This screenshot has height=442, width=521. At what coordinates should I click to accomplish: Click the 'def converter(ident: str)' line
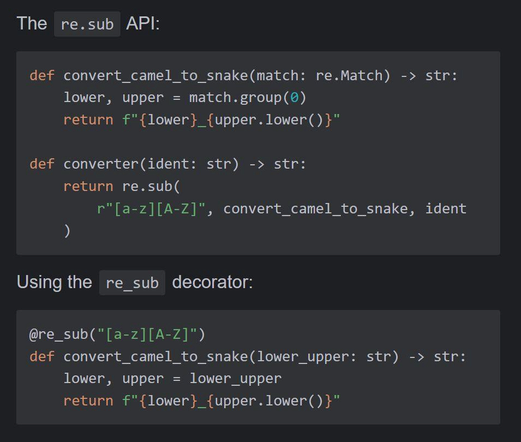coord(168,164)
